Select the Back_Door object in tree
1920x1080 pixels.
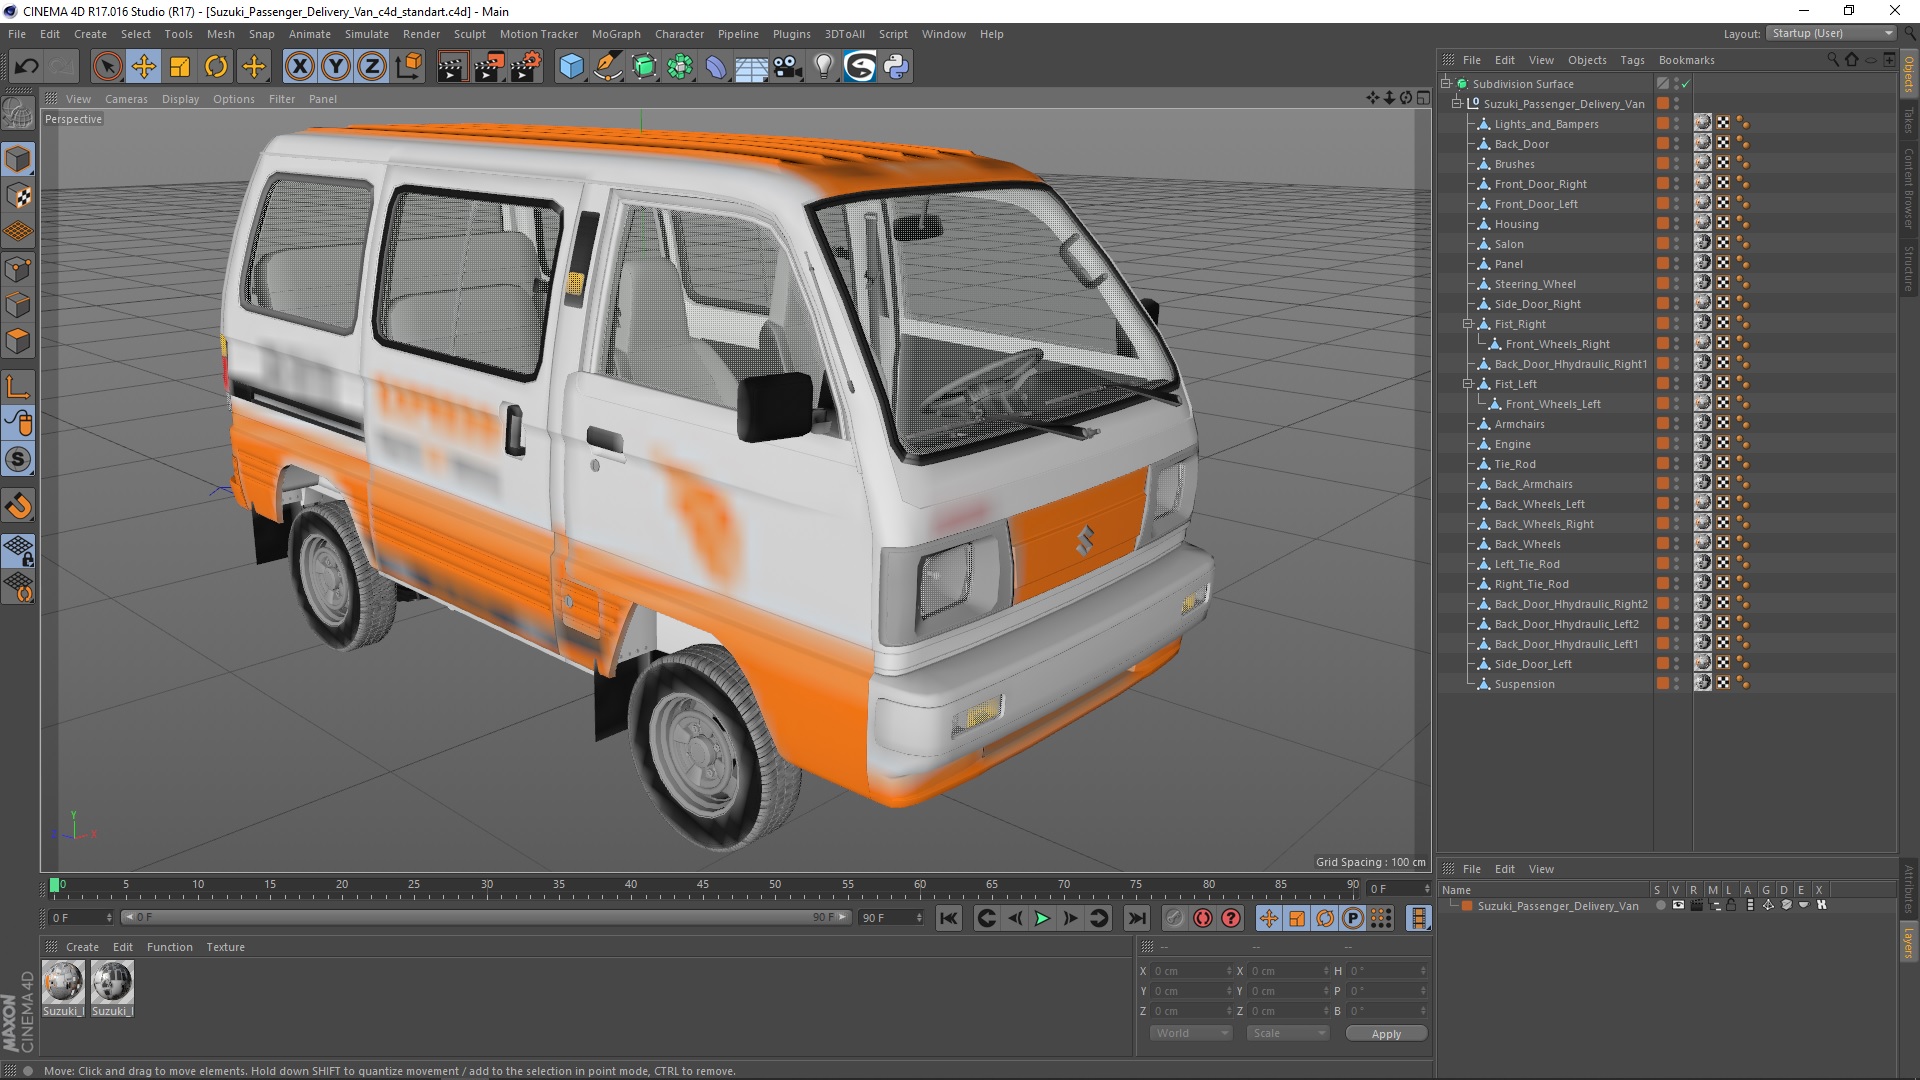(x=1521, y=144)
